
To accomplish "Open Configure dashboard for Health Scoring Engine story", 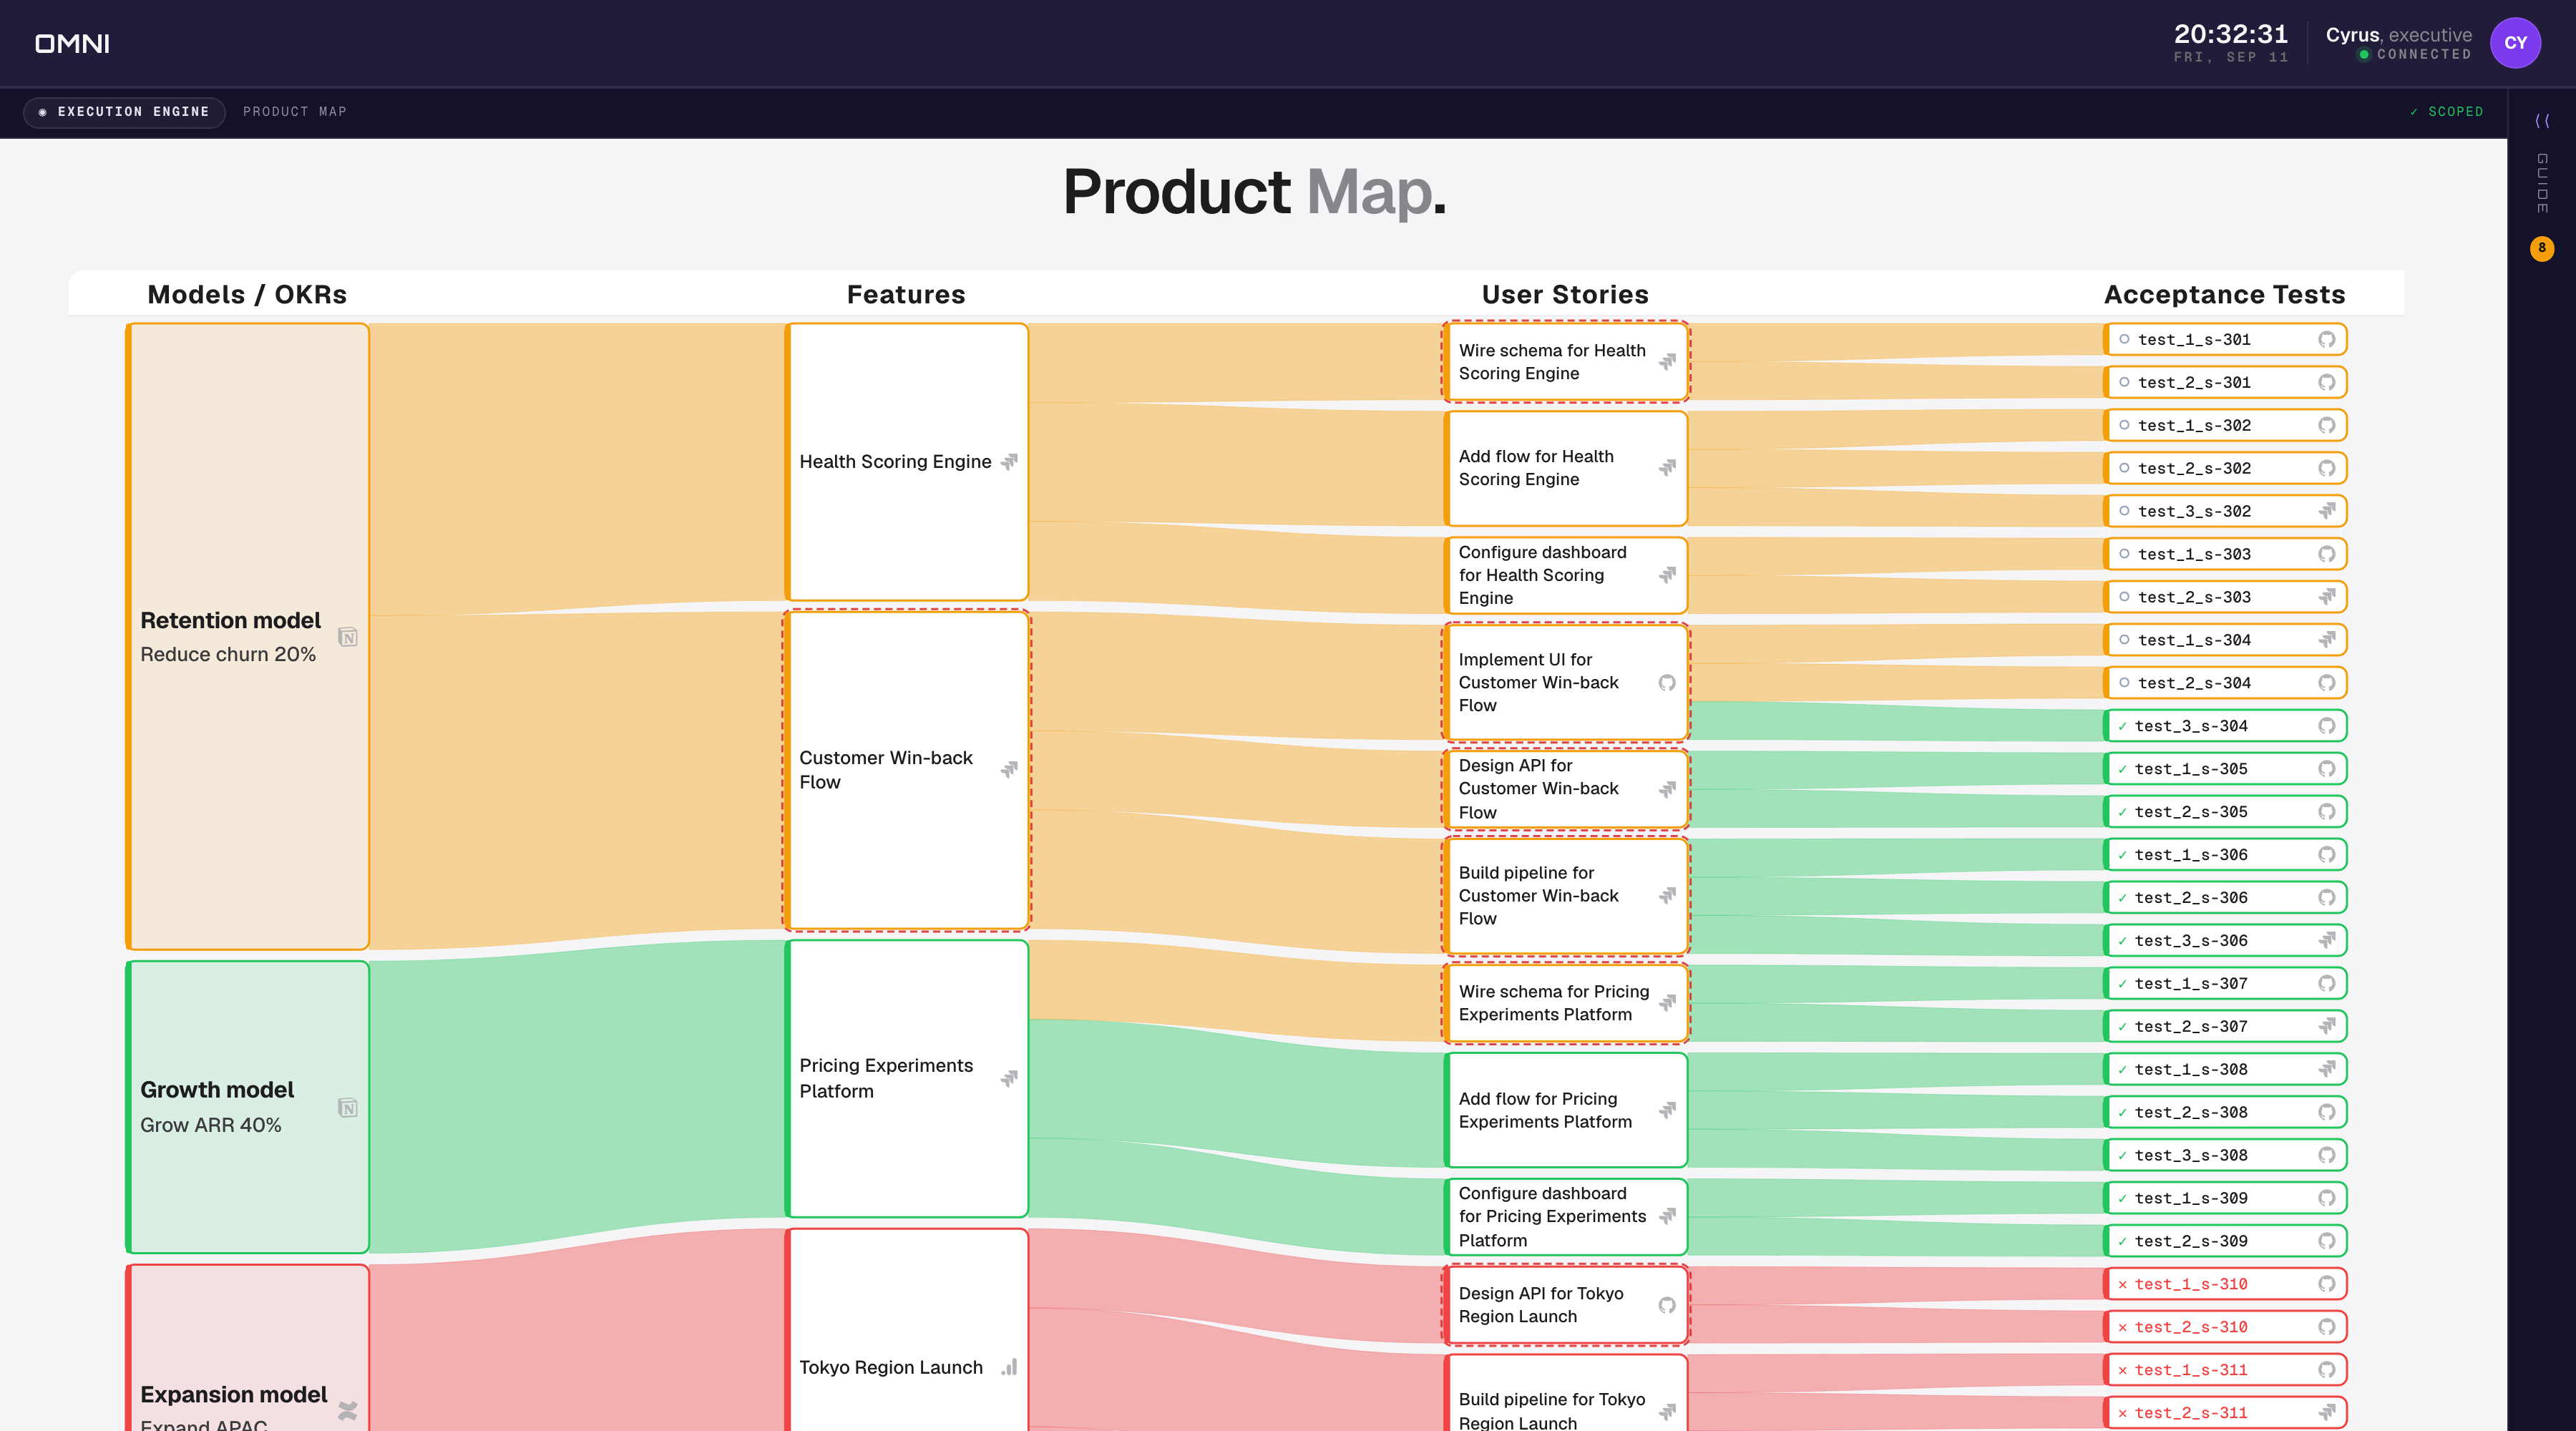I will 1566,575.
